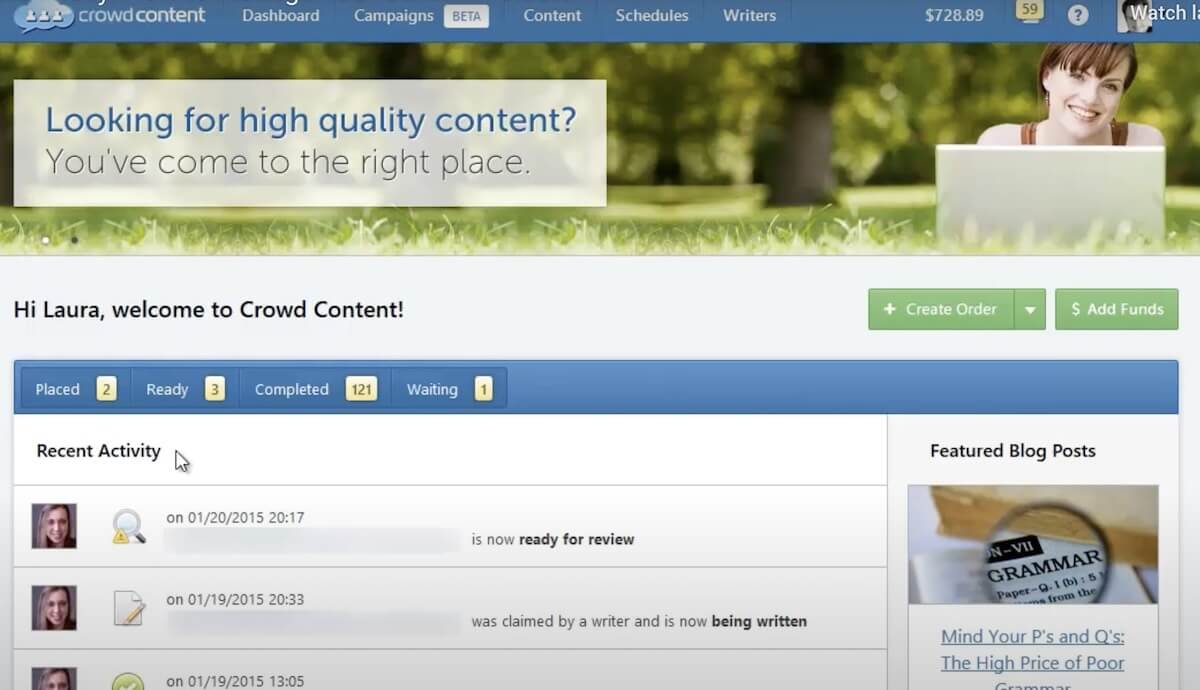Click the Featured Blog Posts heading
1200x690 pixels.
click(1012, 451)
